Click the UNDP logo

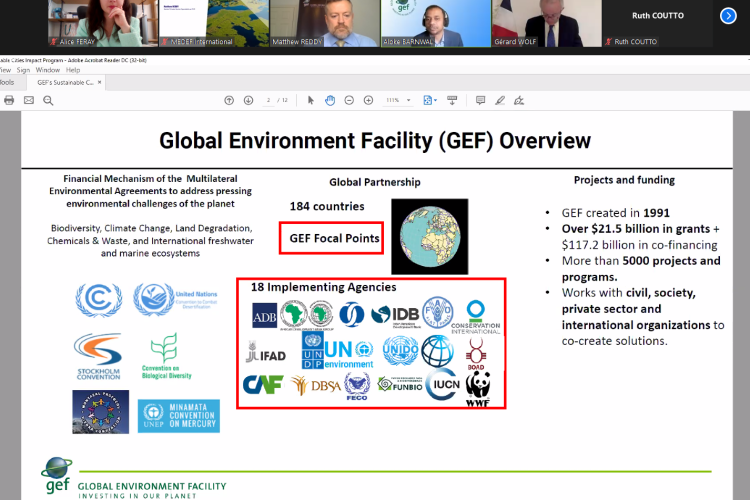pos(313,351)
